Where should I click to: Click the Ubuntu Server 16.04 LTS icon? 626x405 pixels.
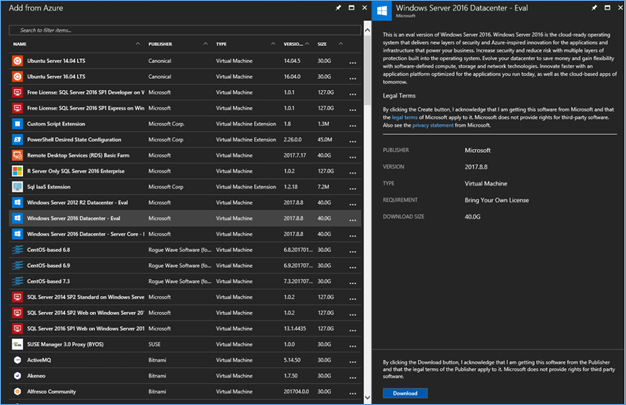17,76
